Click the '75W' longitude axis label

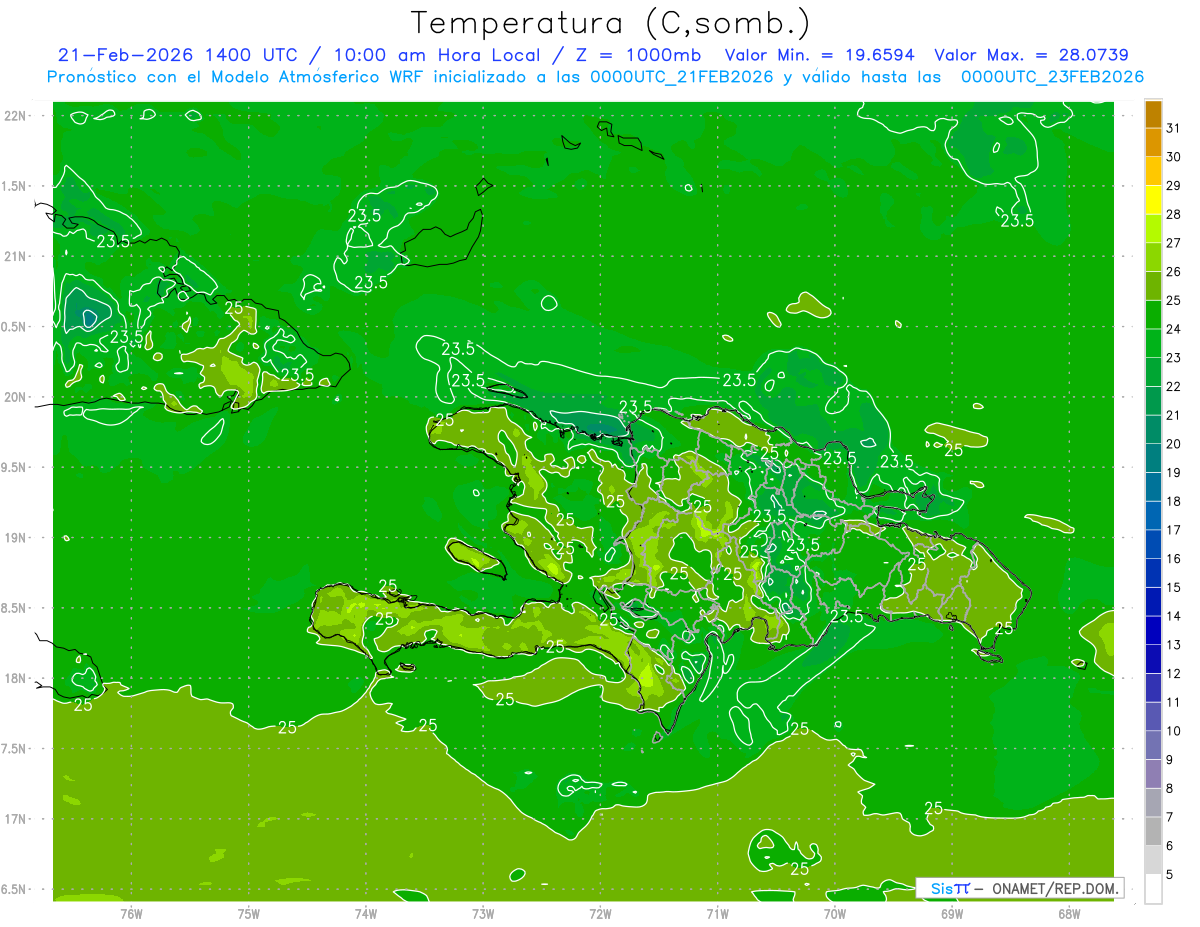pyautogui.click(x=249, y=913)
